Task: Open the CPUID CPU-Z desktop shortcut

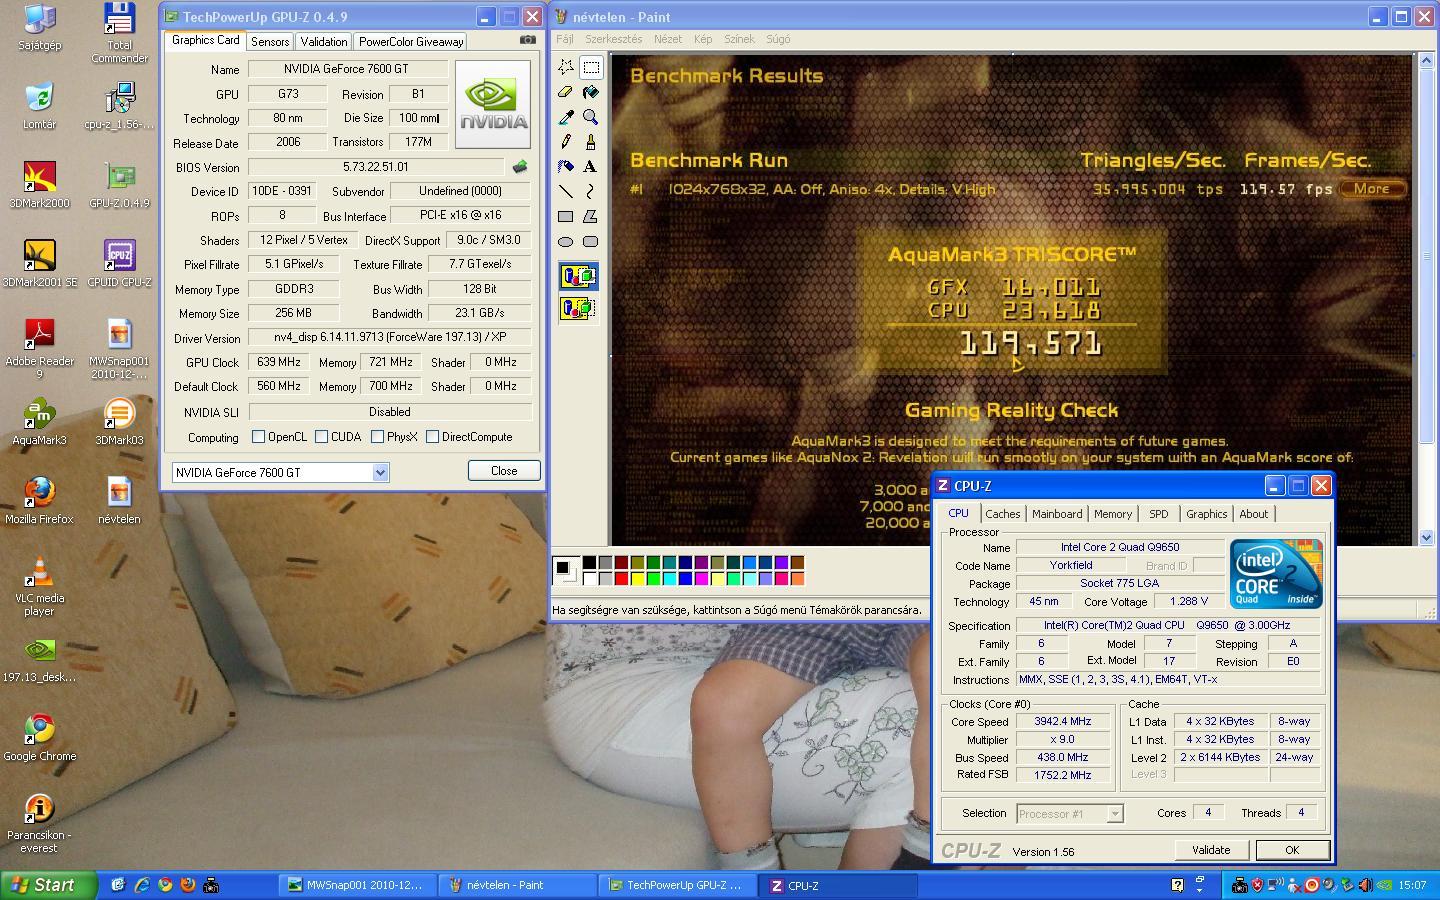Action: 119,264
